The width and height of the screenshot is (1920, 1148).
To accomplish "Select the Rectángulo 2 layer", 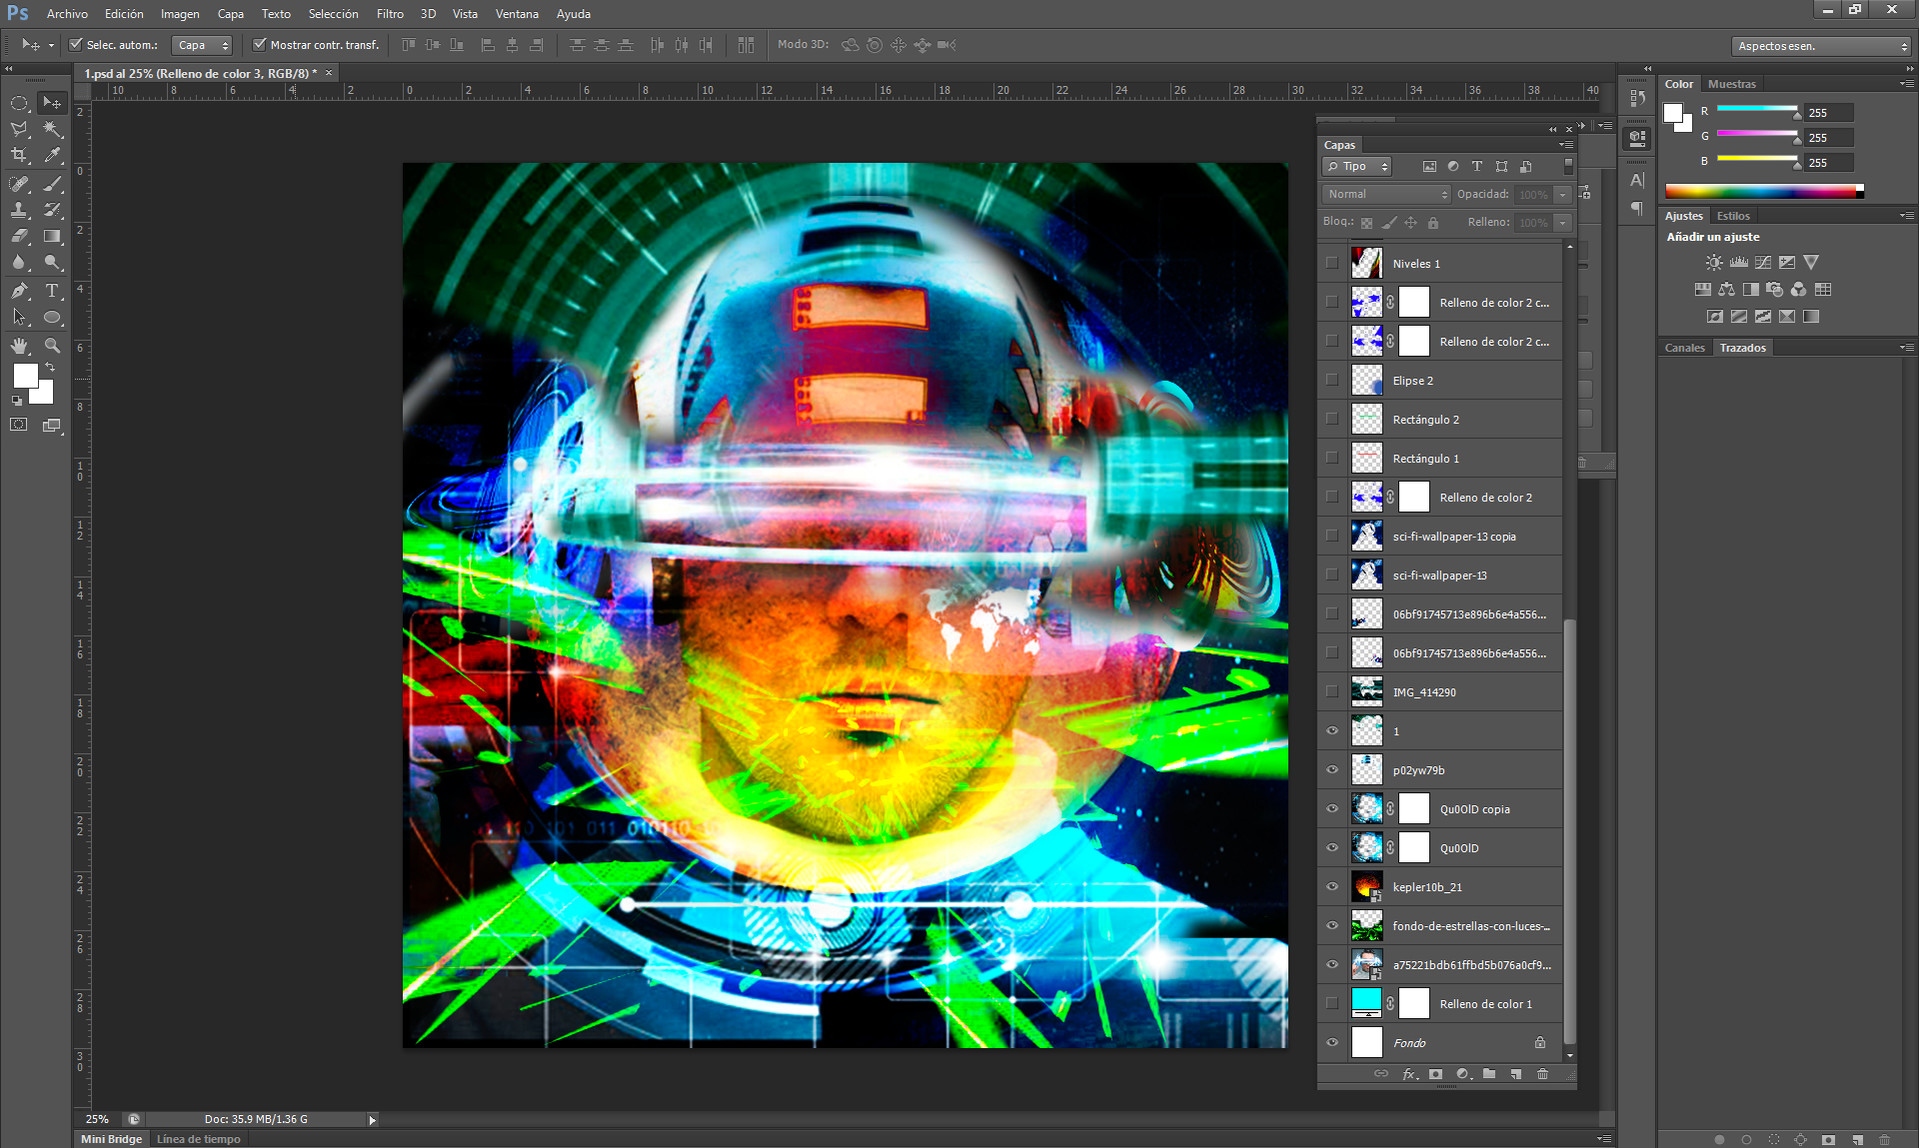I will (x=1425, y=420).
